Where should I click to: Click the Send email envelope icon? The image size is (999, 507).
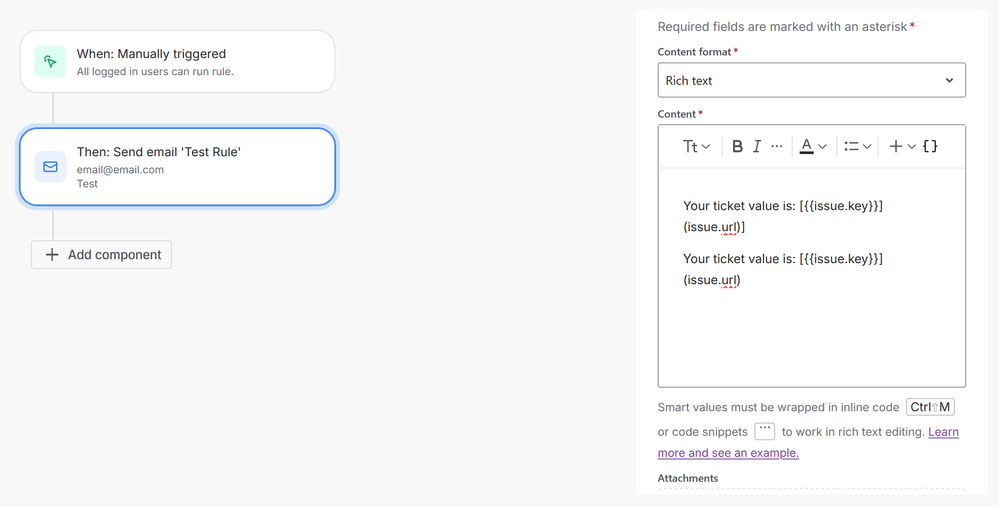(50, 167)
